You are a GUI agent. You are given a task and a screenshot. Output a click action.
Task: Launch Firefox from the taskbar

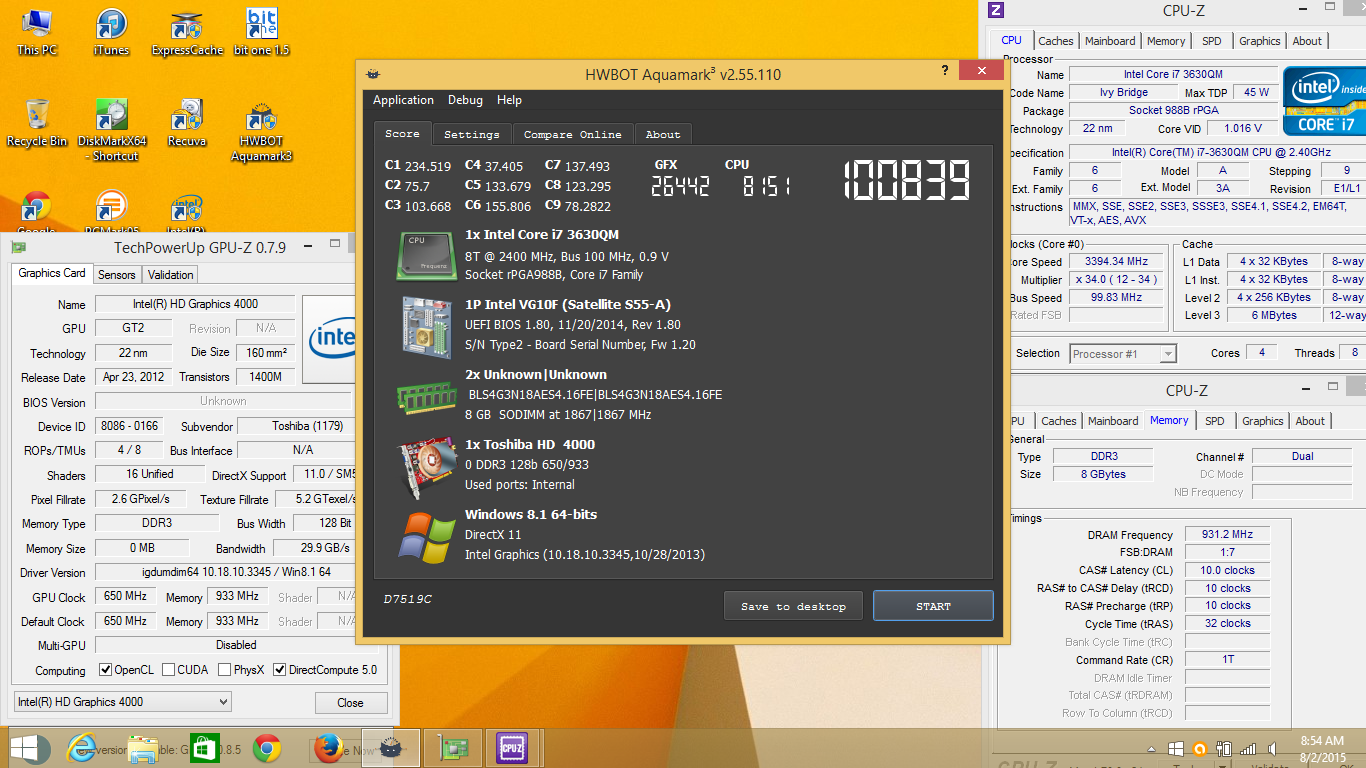pos(327,748)
